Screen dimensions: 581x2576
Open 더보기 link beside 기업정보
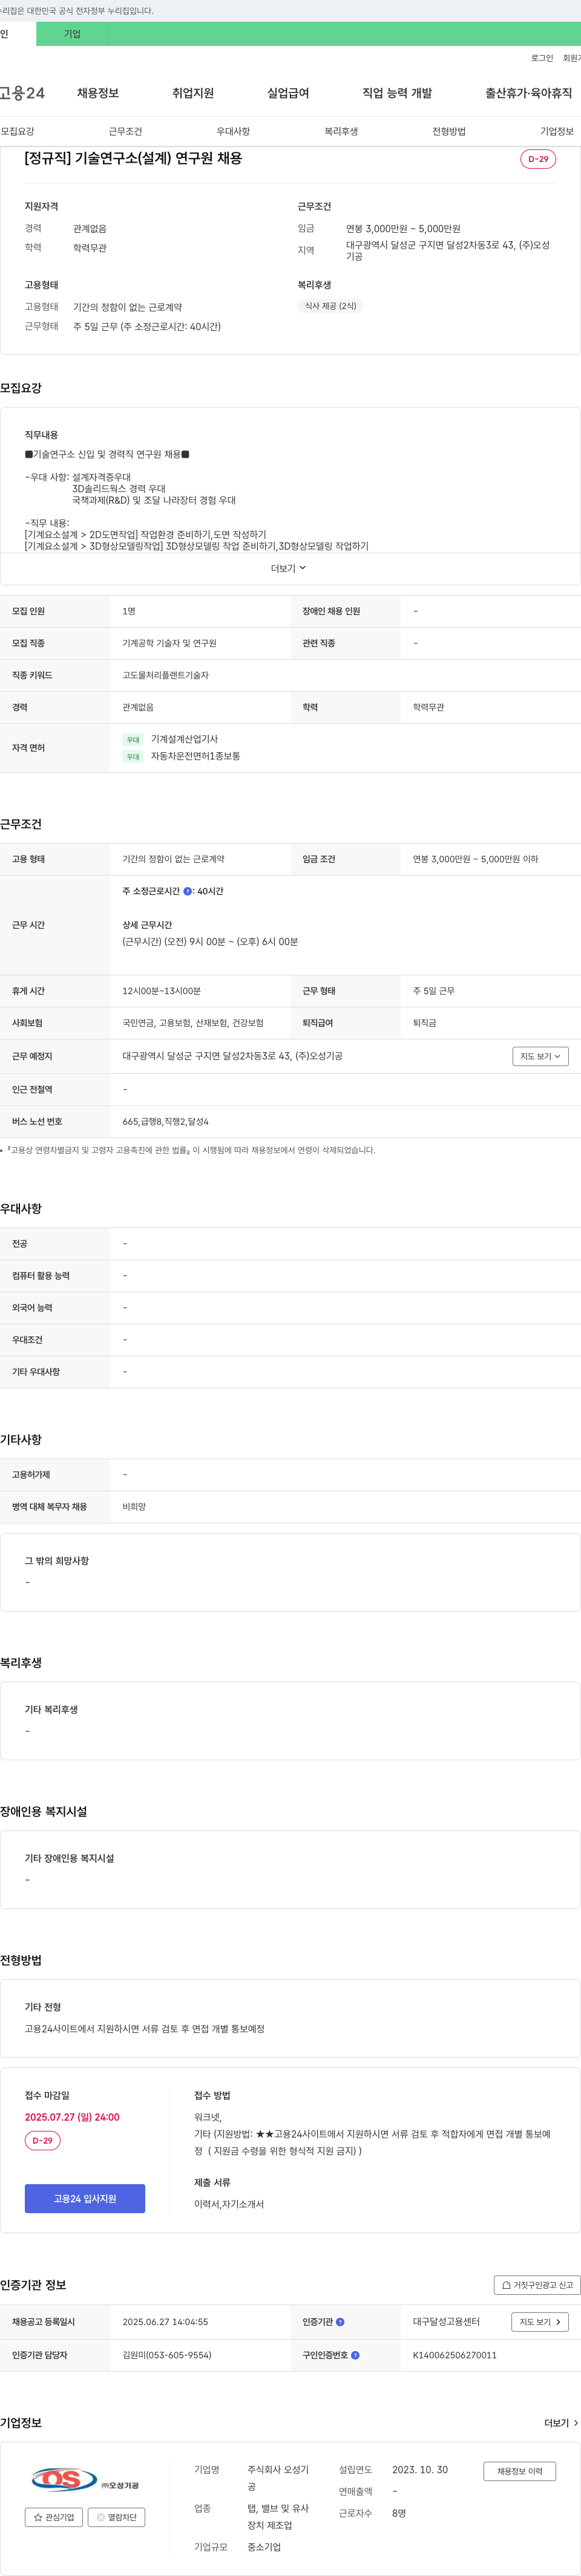pos(561,2423)
